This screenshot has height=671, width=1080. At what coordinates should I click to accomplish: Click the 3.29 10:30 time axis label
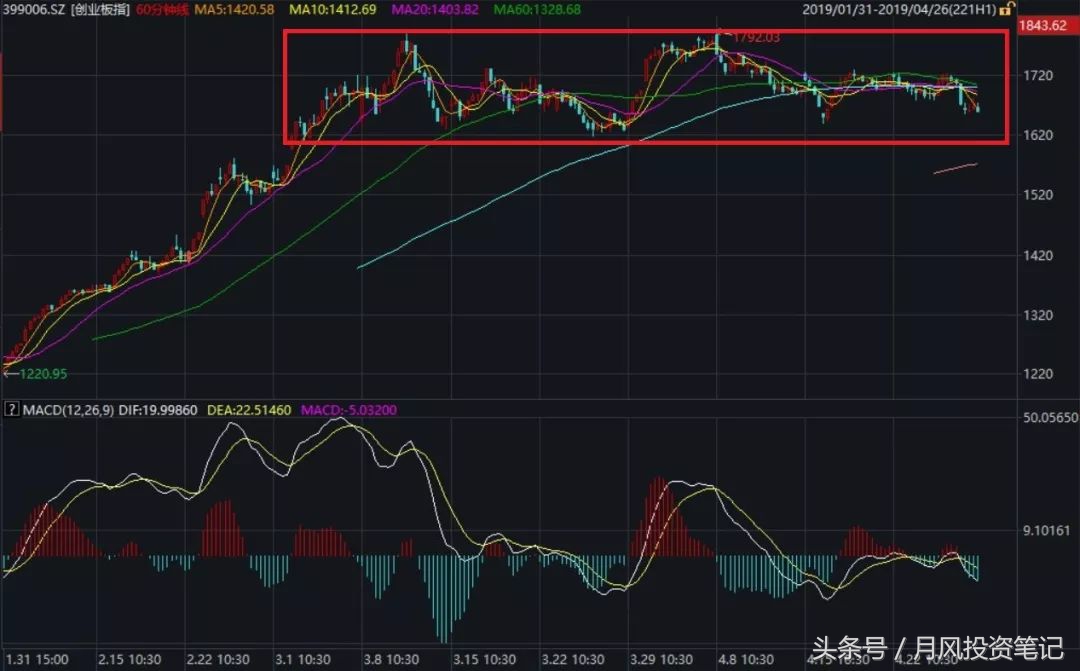pos(661,660)
